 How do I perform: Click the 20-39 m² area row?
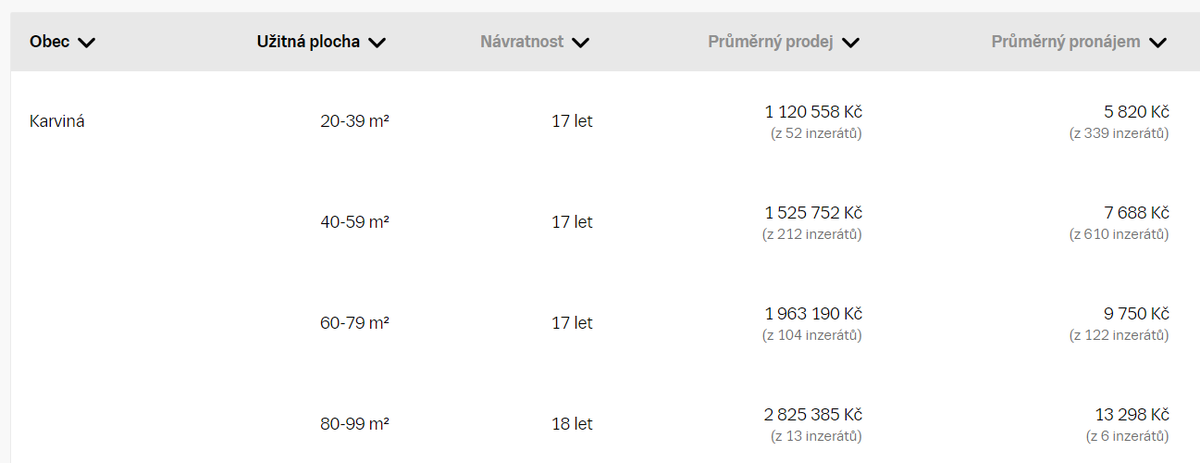coord(354,122)
